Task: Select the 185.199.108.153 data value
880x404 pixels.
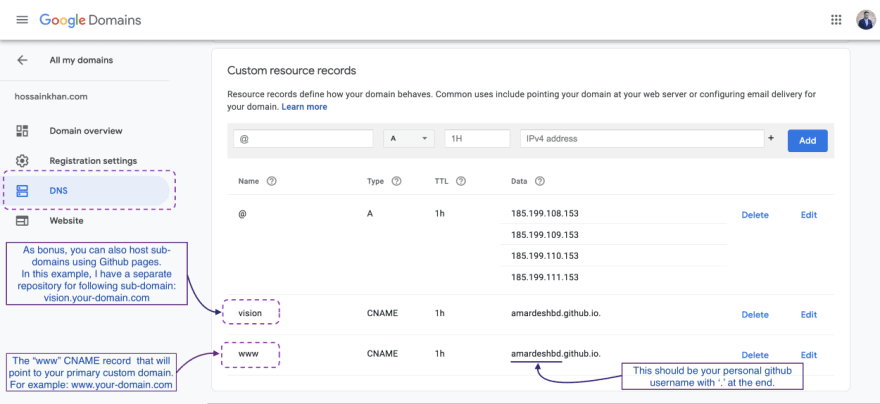Action: coord(544,214)
